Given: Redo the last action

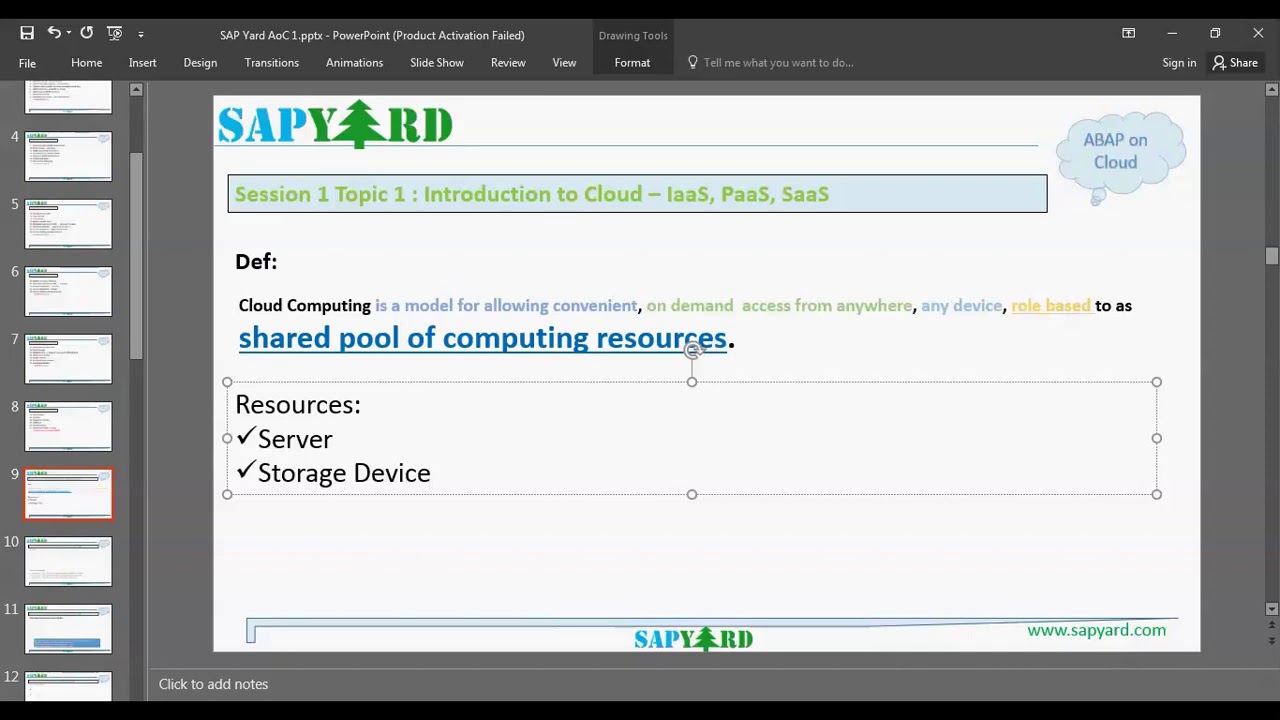Looking at the screenshot, I should pos(87,33).
